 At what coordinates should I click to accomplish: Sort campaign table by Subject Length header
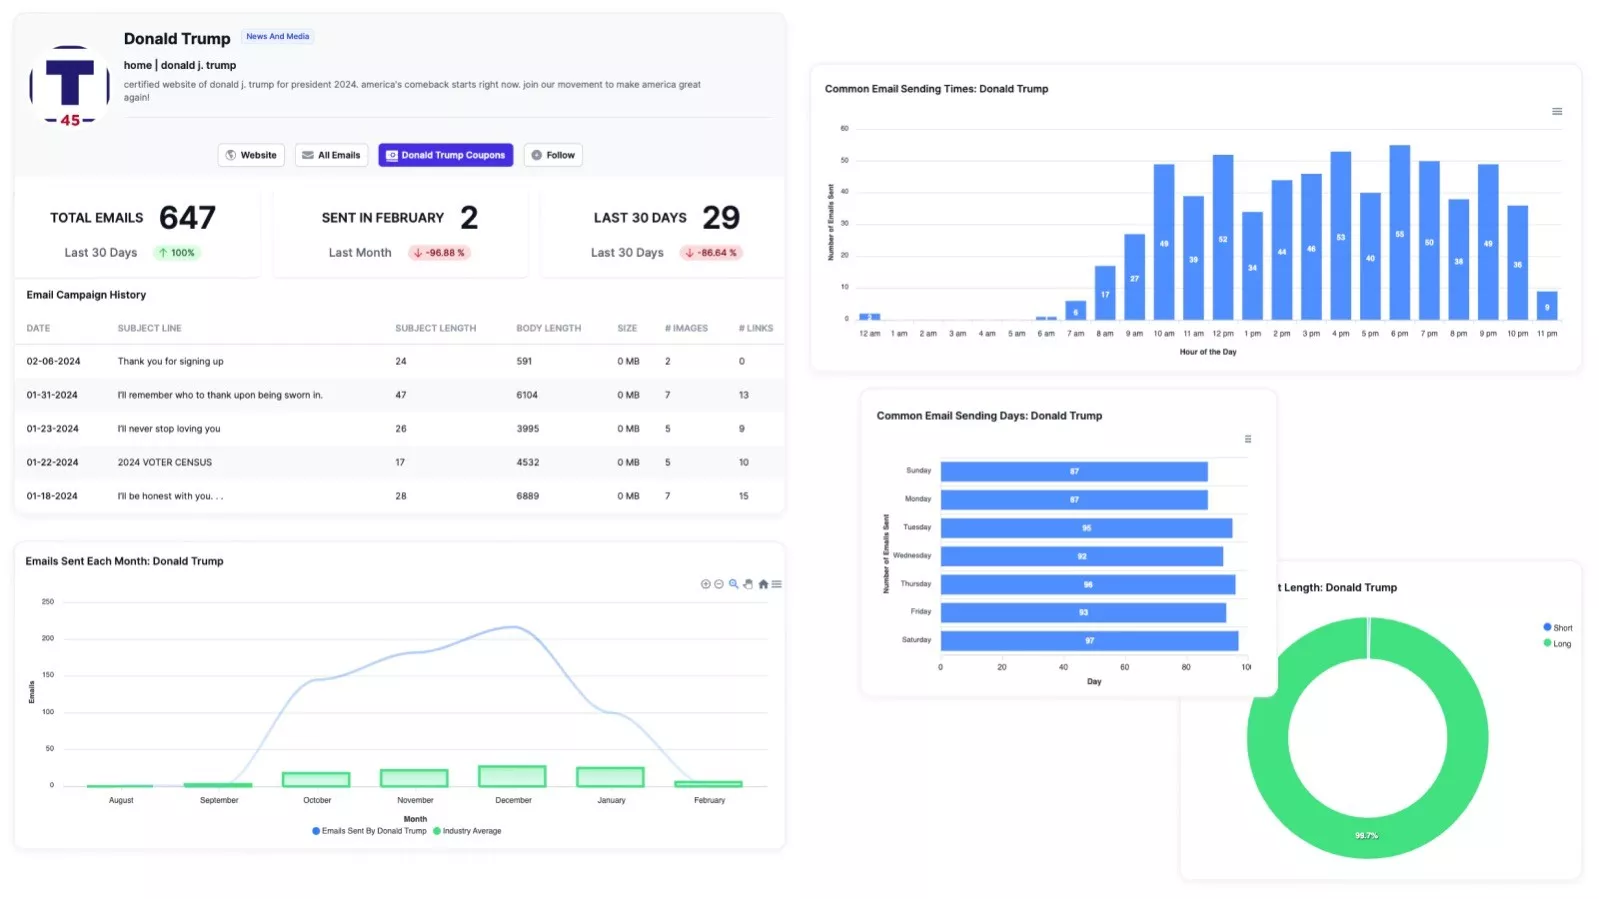435,328
